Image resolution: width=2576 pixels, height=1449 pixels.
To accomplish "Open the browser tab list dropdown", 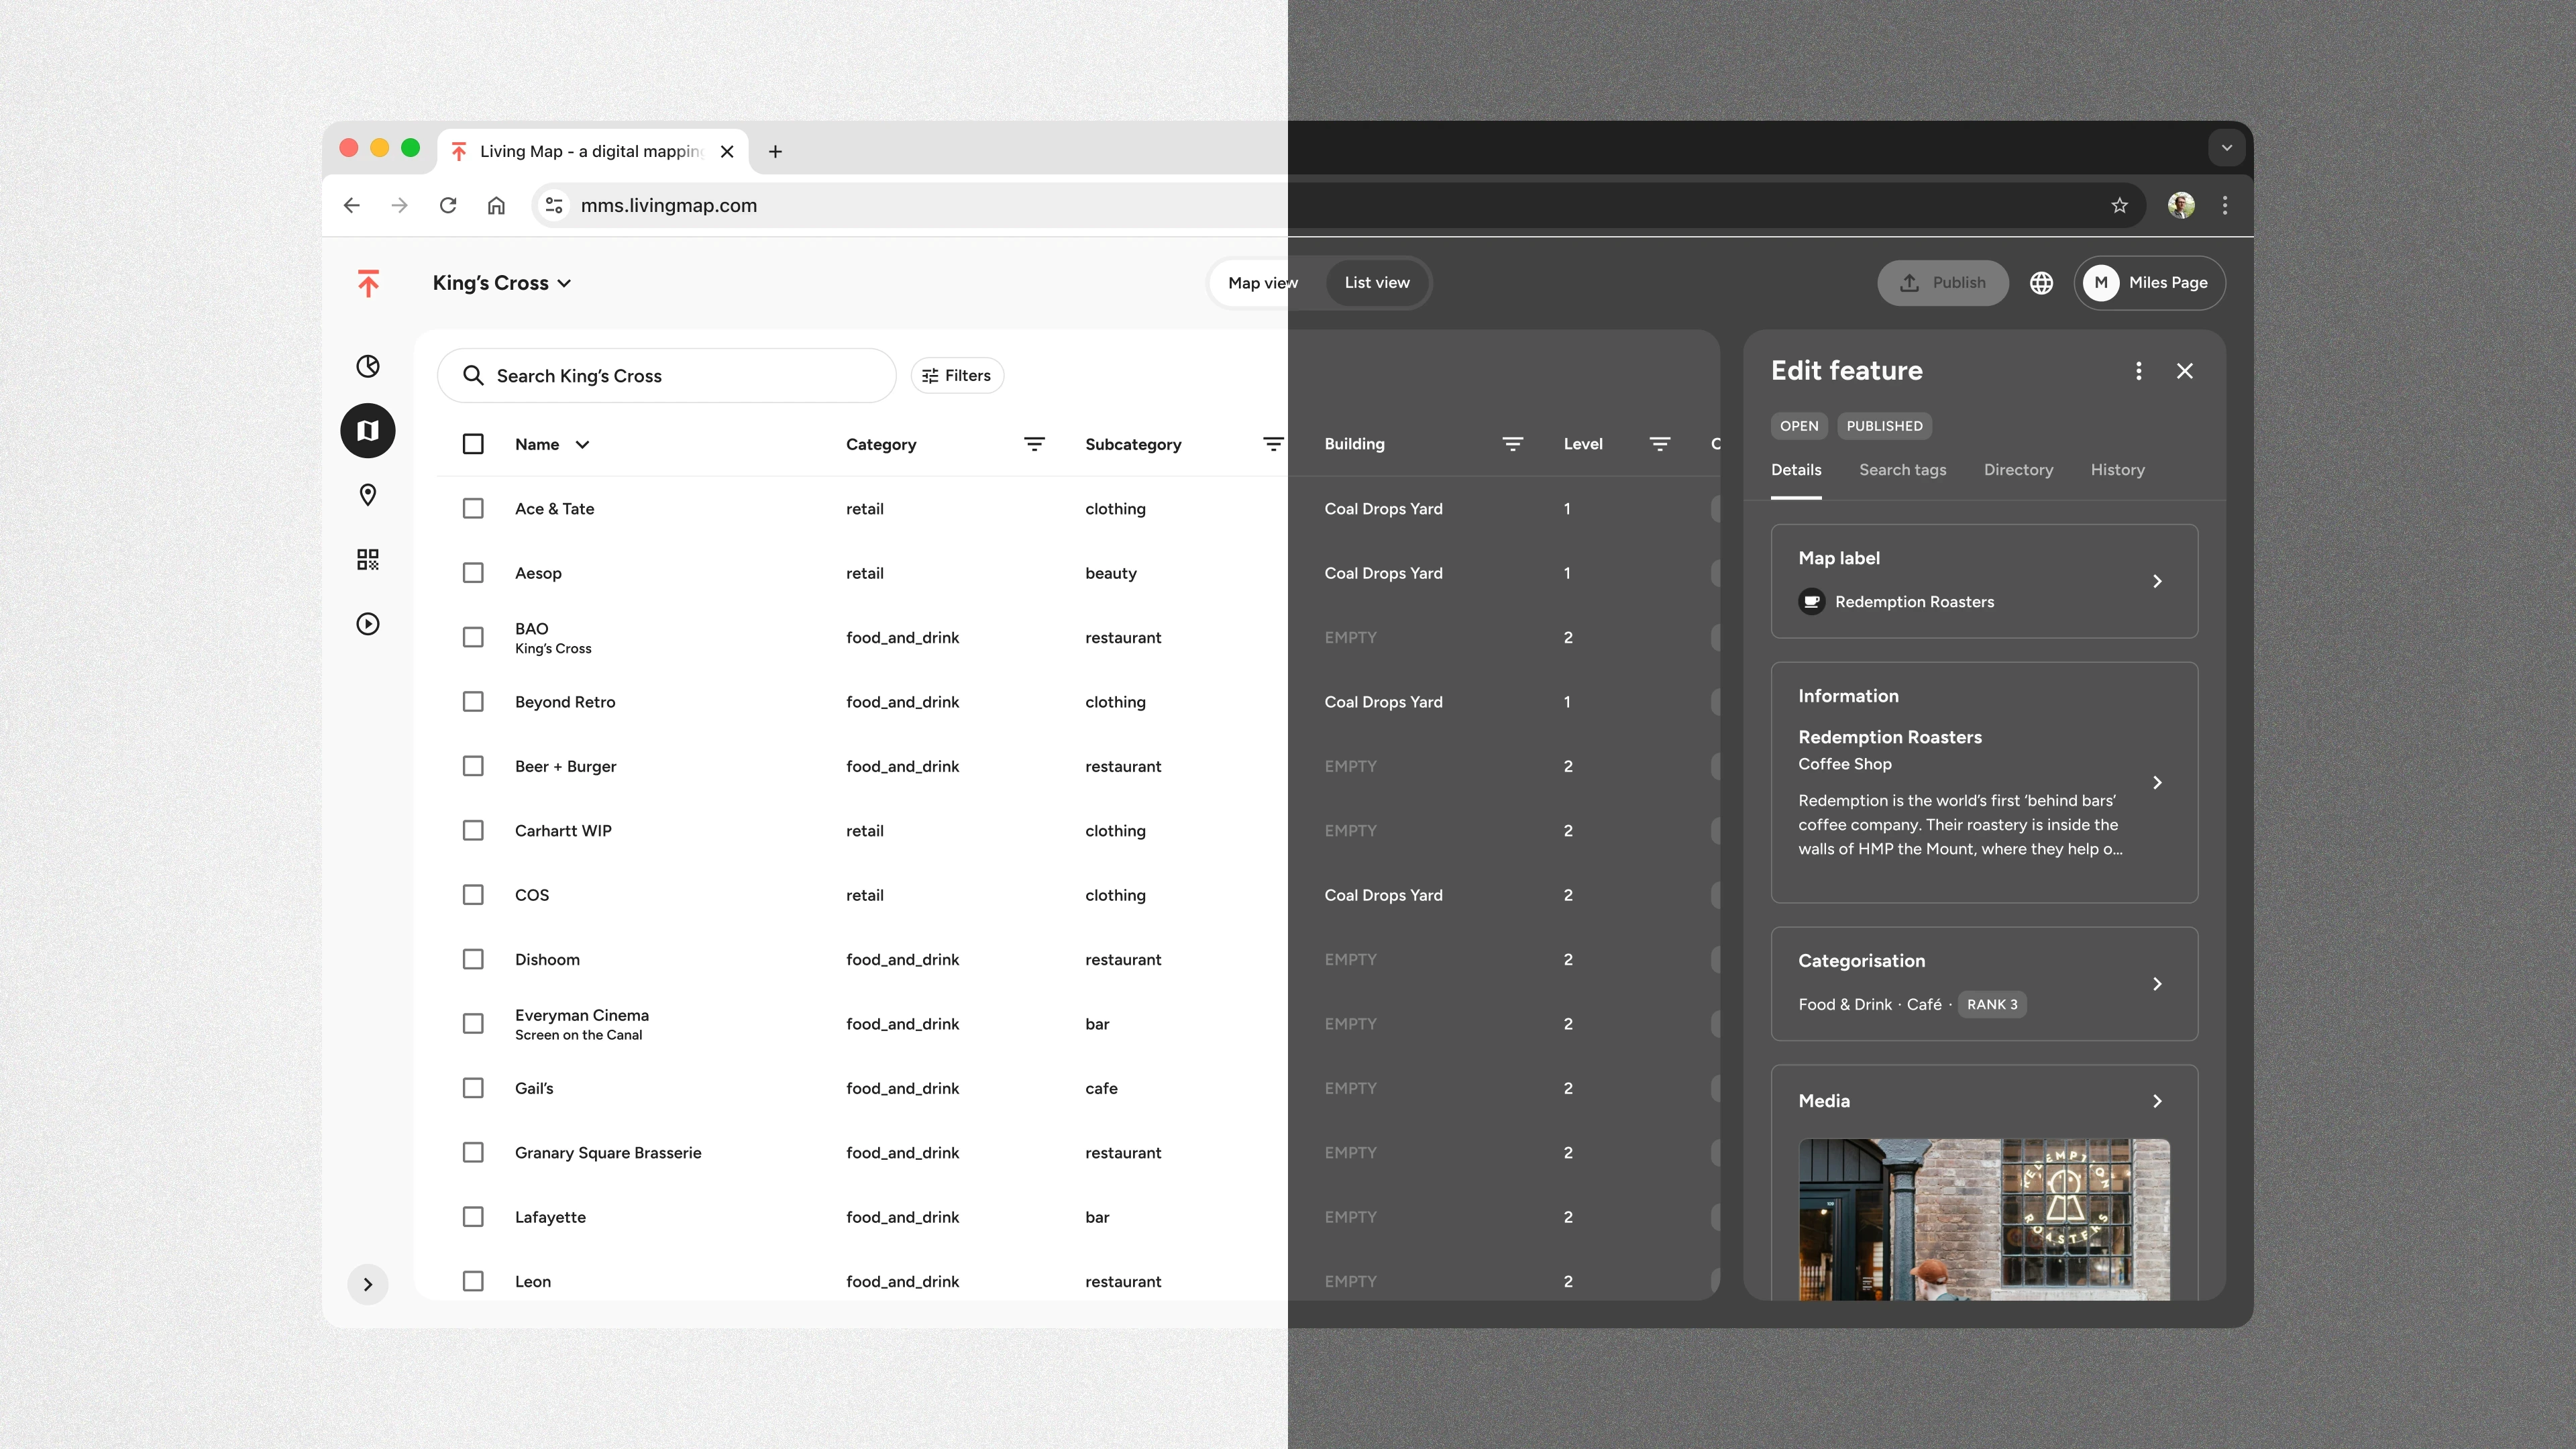I will tap(2227, 148).
